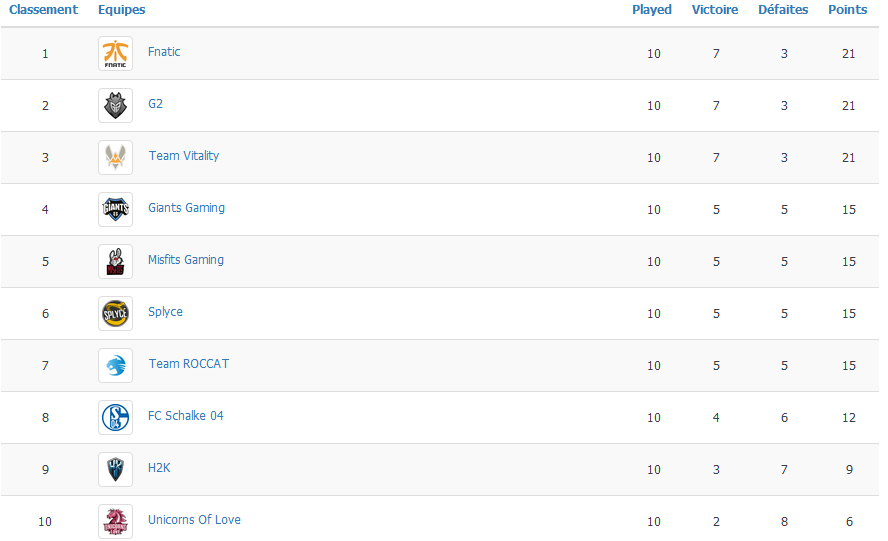Click the Points column header
The width and height of the screenshot is (888, 541).
tap(848, 10)
